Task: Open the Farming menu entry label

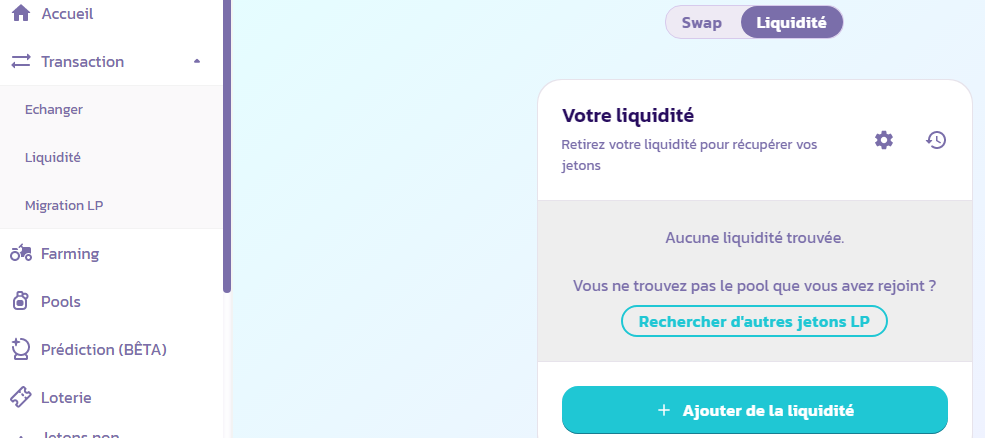Action: click(70, 254)
